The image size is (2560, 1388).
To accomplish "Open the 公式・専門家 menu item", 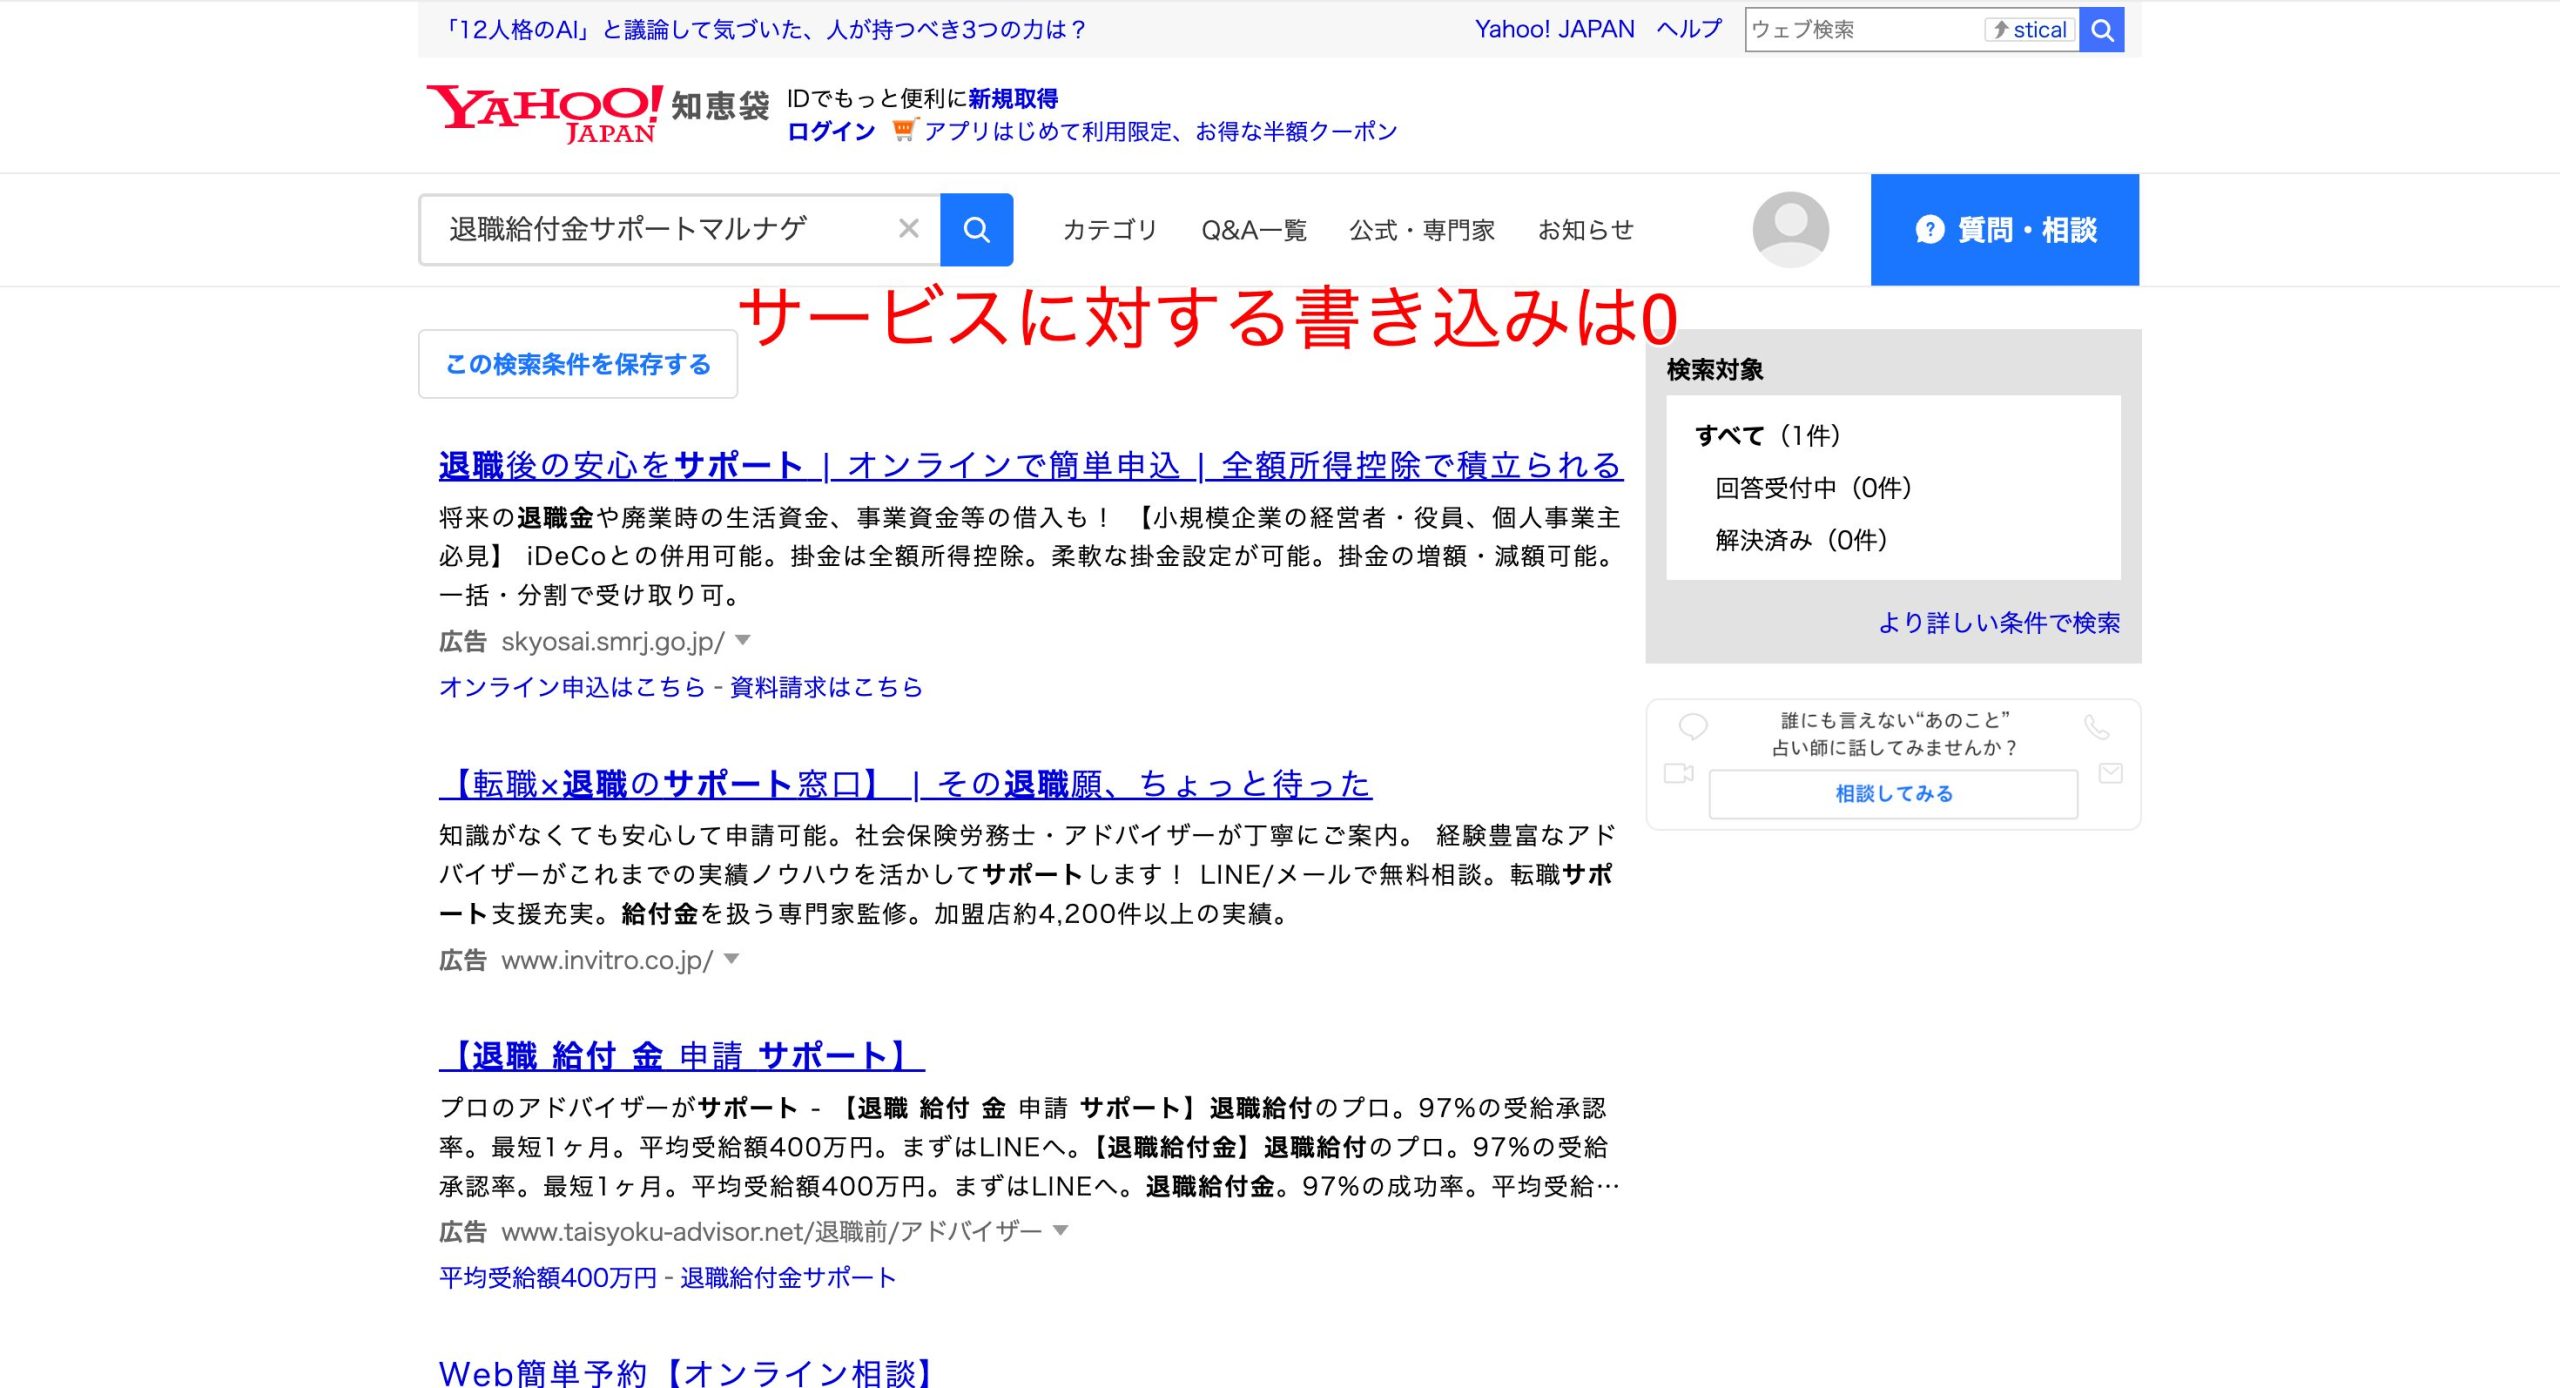I will [x=1422, y=230].
